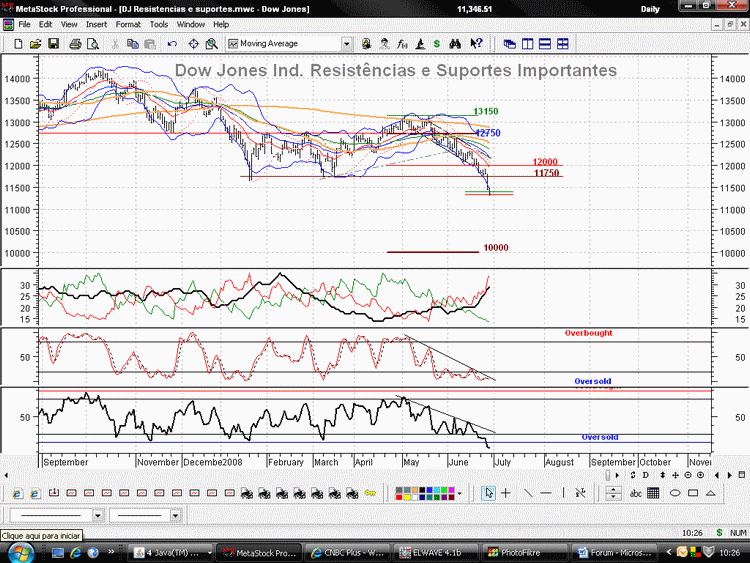Tile windows in a four-pane grid icon
The height and width of the screenshot is (563, 750).
click(x=562, y=44)
